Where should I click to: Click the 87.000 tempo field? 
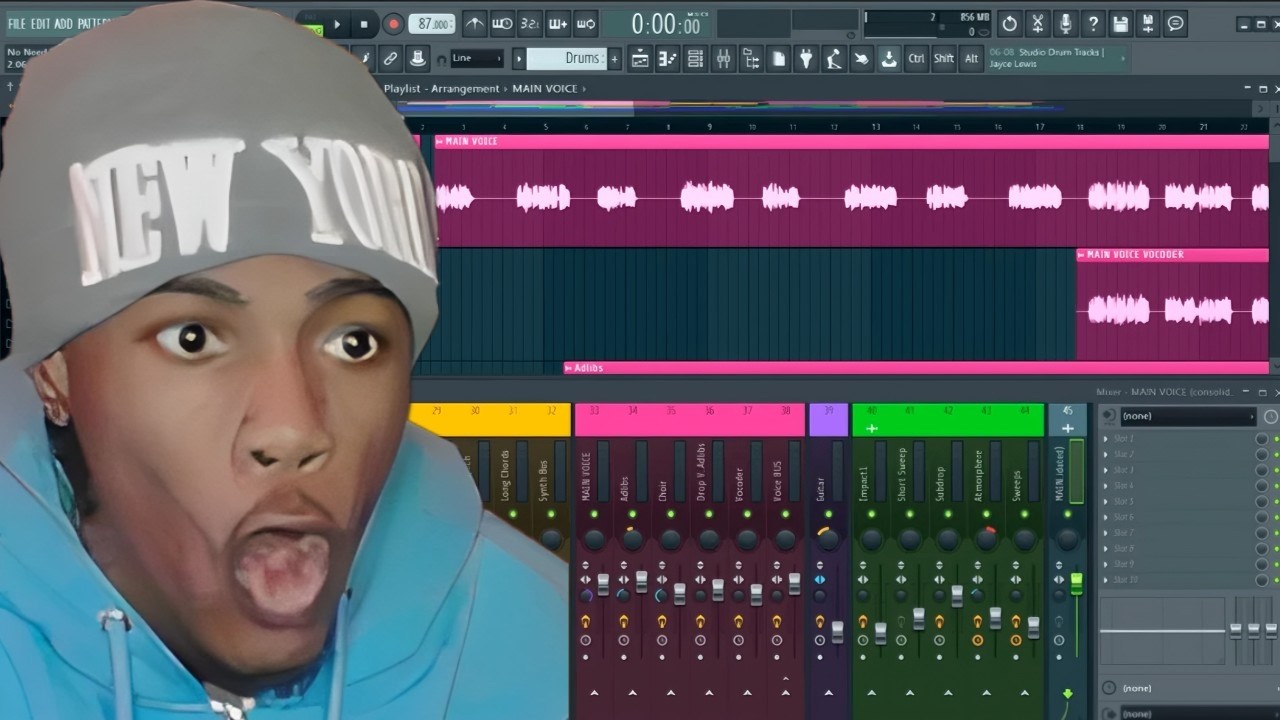432,24
